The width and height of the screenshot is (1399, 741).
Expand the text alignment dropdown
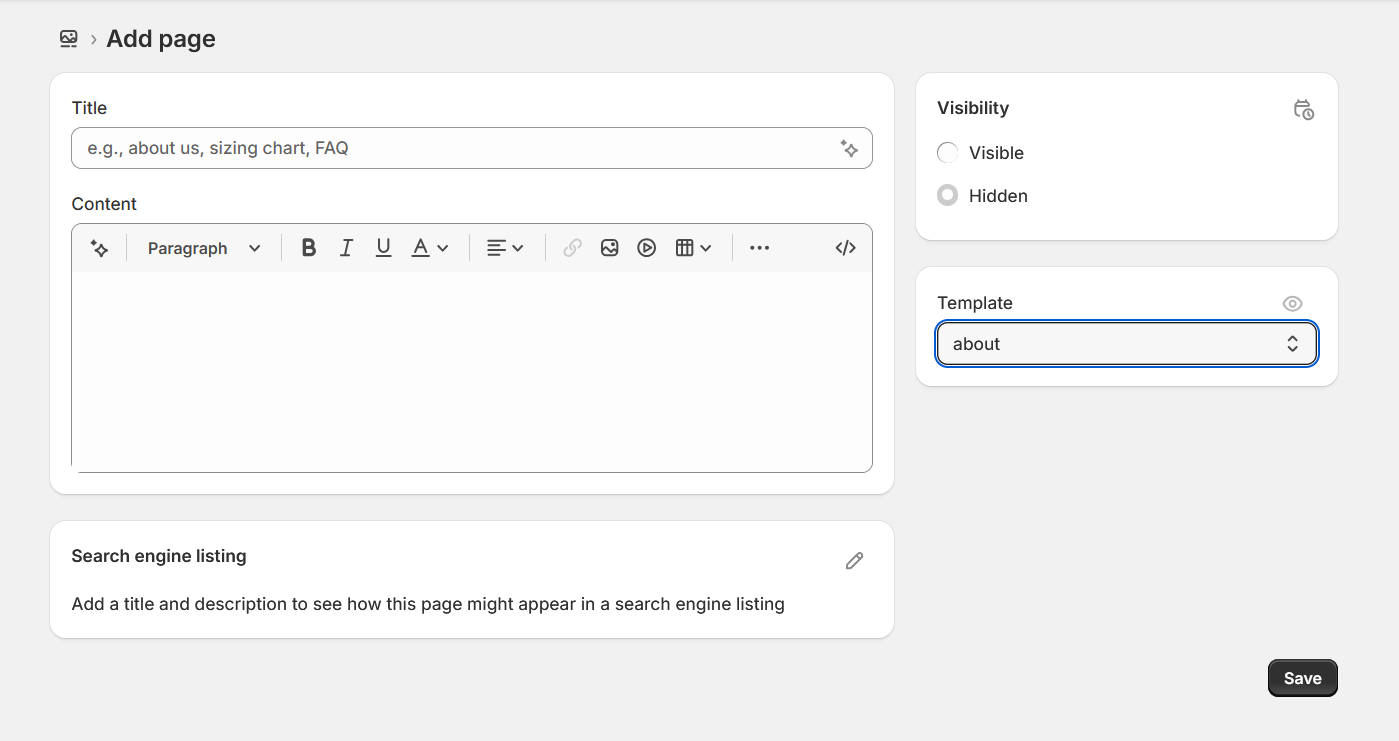pos(505,247)
